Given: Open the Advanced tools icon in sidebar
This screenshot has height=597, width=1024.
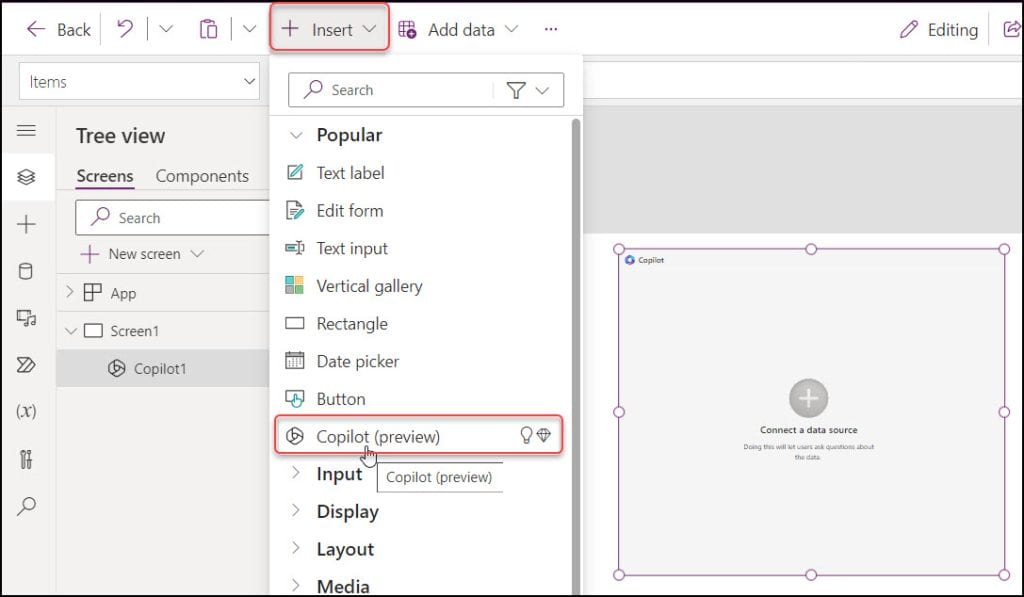Looking at the screenshot, I should (x=26, y=459).
